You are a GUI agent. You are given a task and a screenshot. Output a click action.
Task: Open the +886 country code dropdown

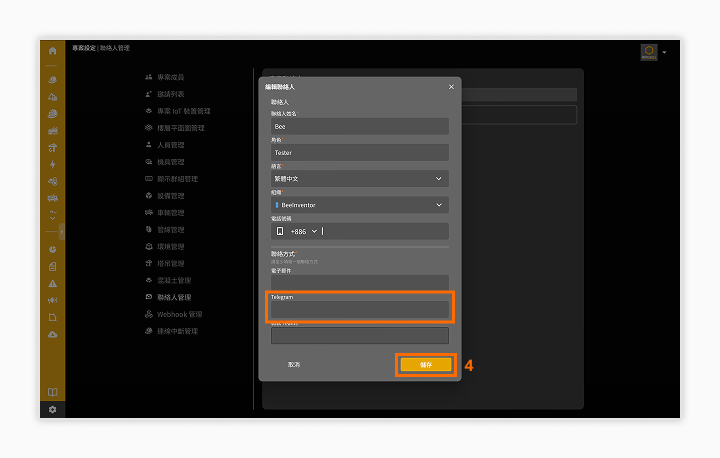click(x=304, y=232)
